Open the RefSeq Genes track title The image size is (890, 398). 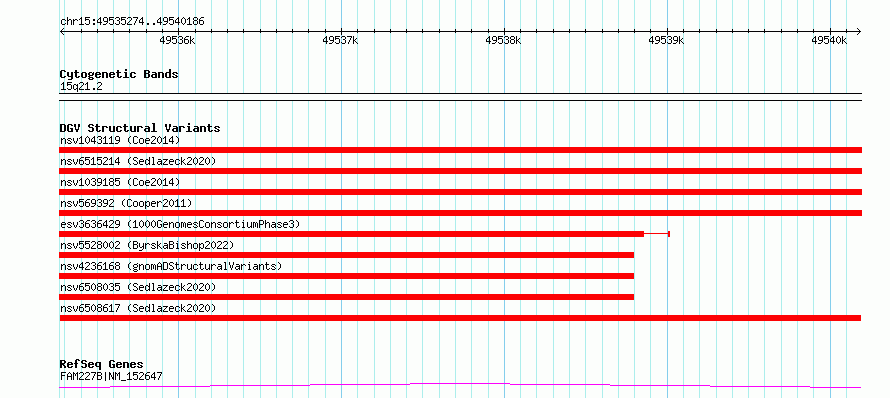102,365
